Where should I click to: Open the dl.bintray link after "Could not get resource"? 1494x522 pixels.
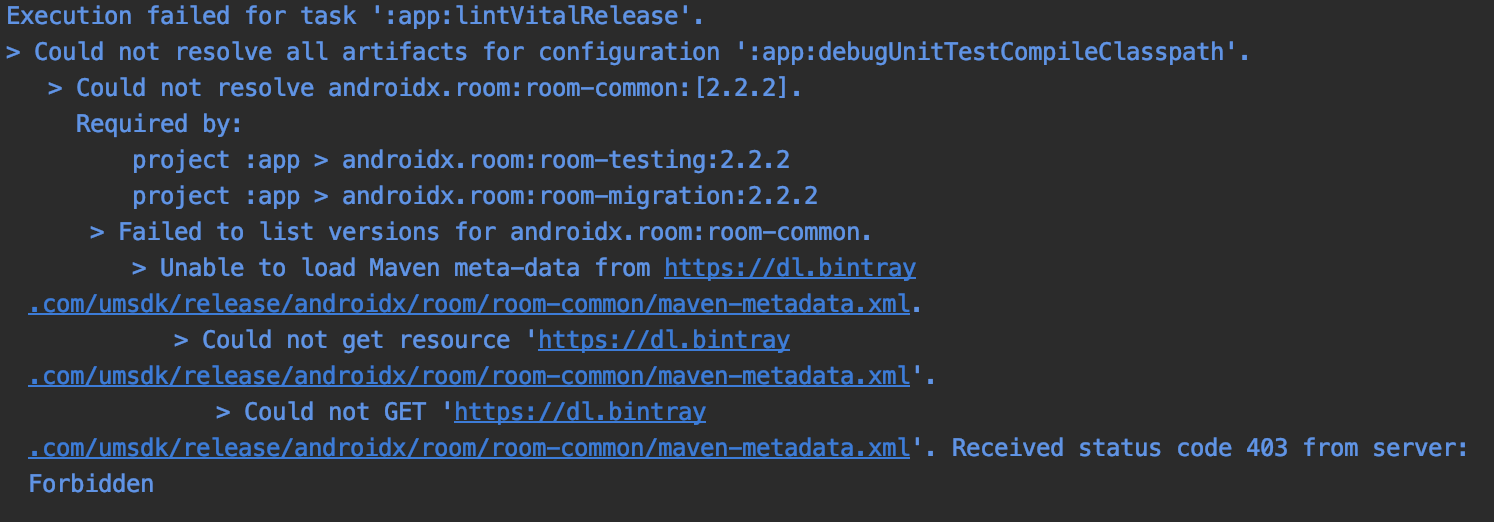[x=664, y=340]
